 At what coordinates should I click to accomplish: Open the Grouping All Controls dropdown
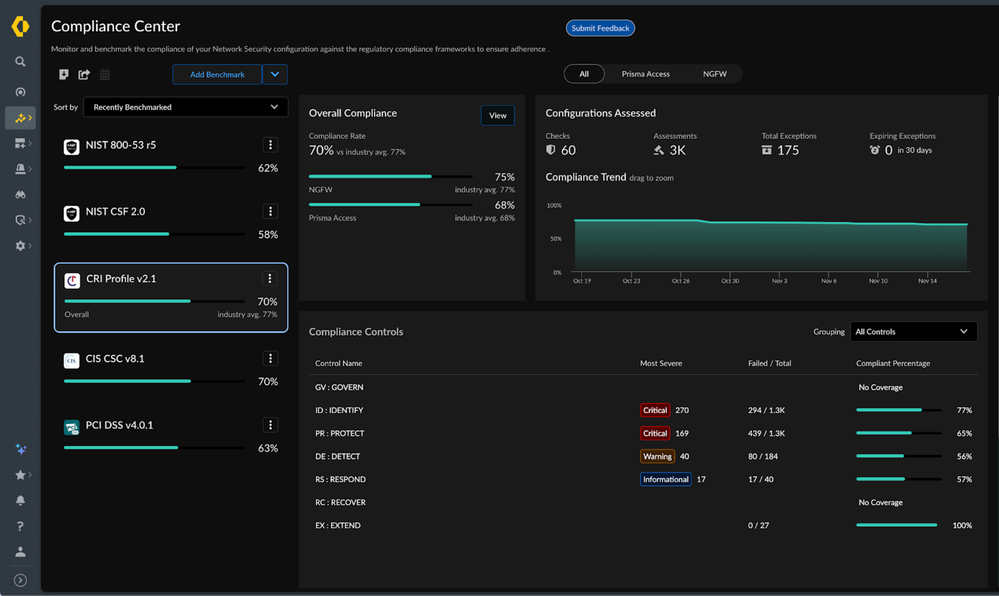(913, 331)
